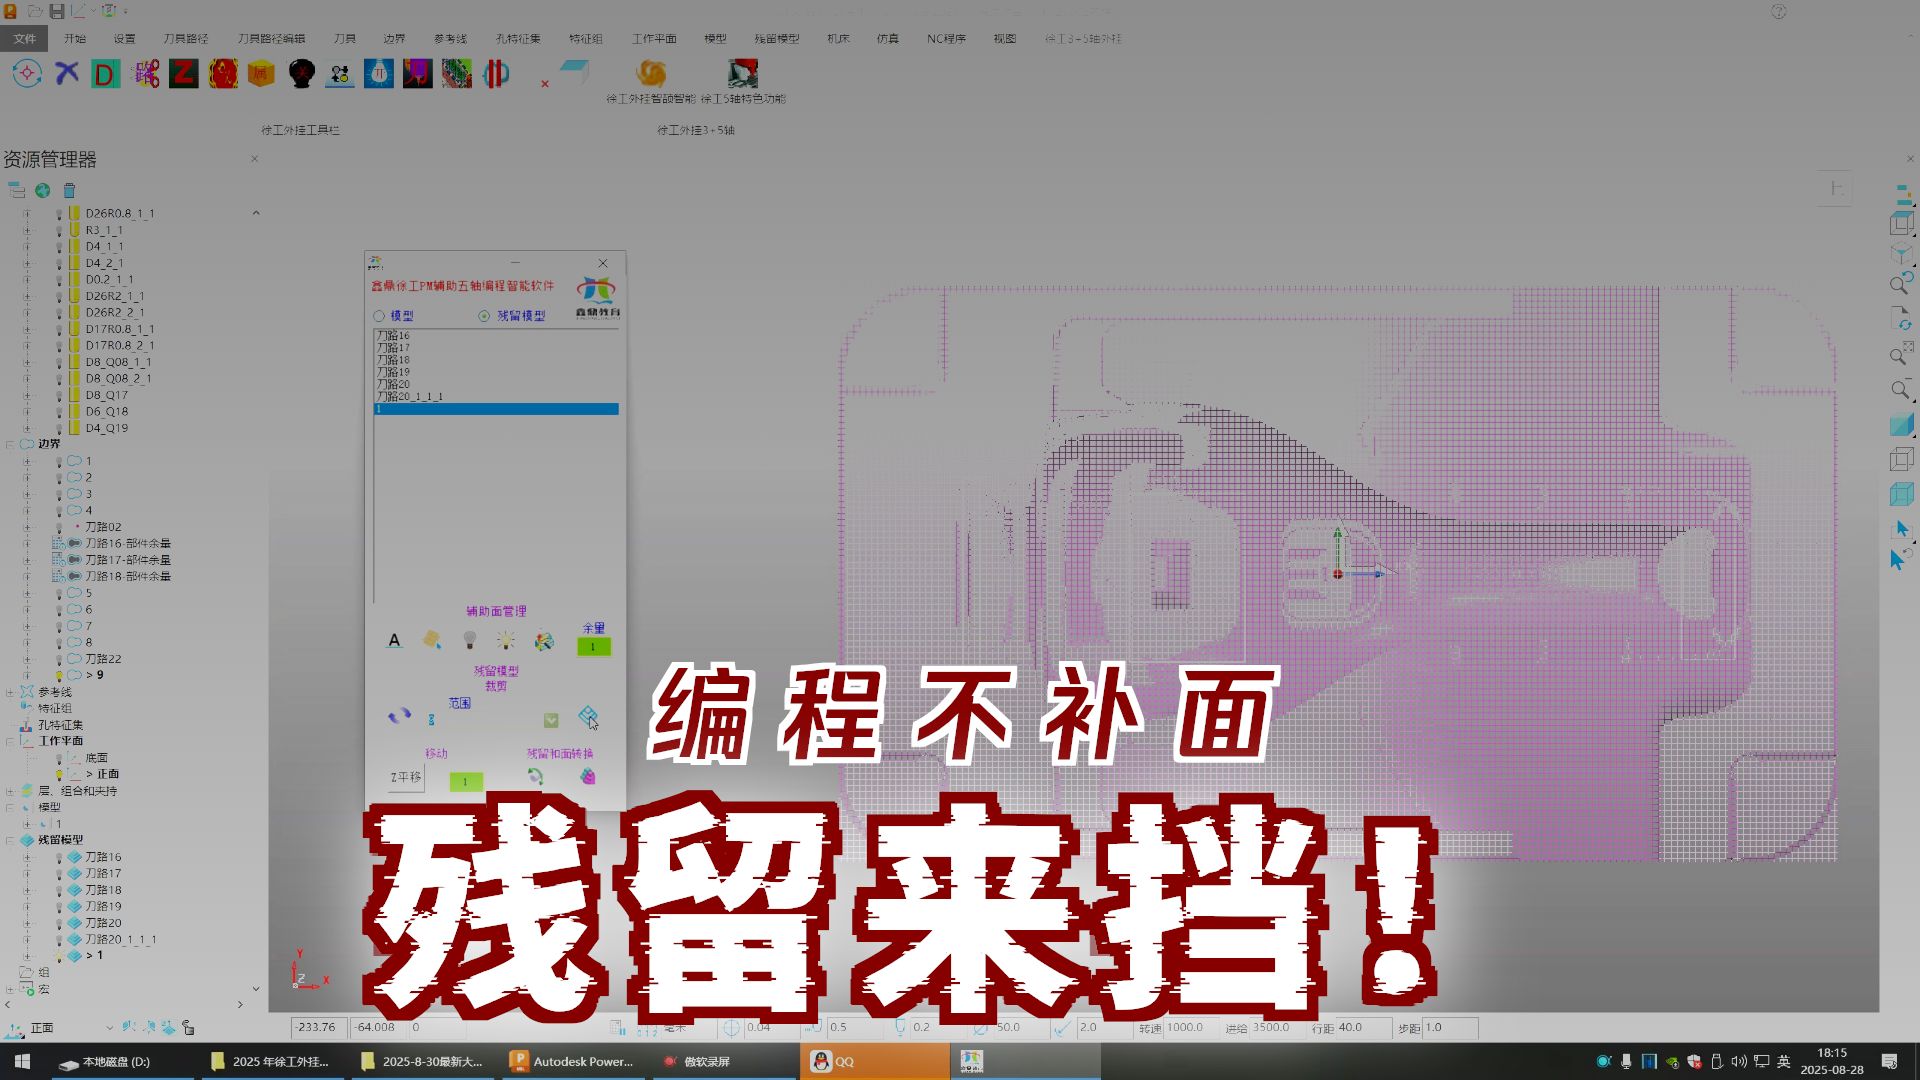Click the diamond trim icon in 残留模型裁剪

[588, 715]
